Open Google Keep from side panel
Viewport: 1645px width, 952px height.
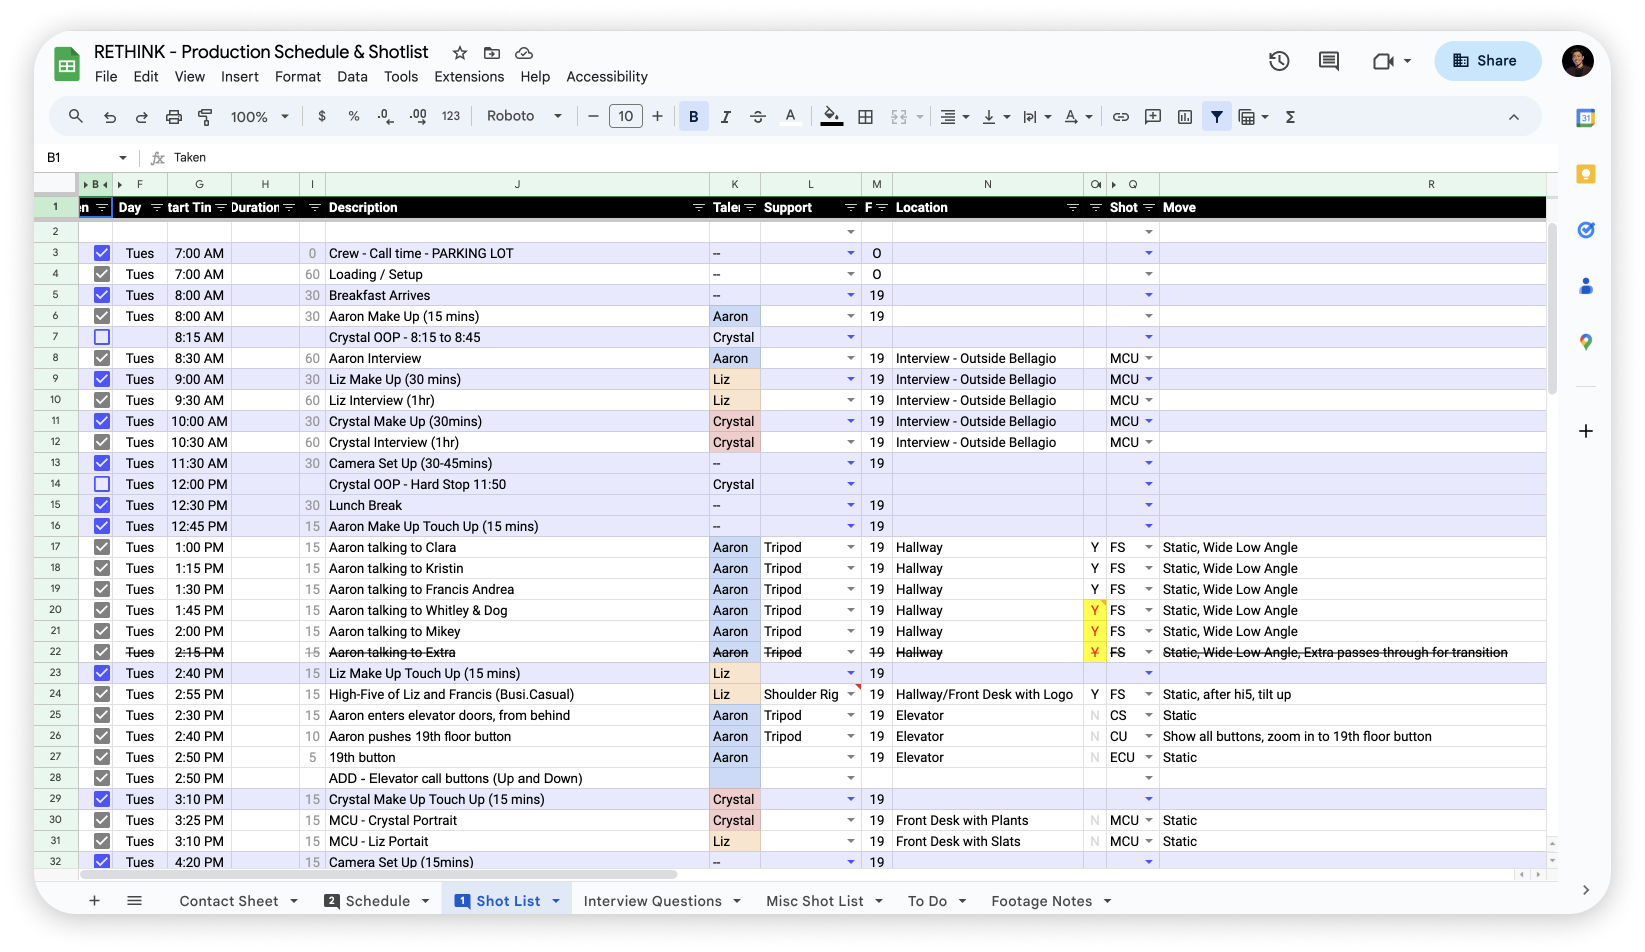[x=1586, y=174]
